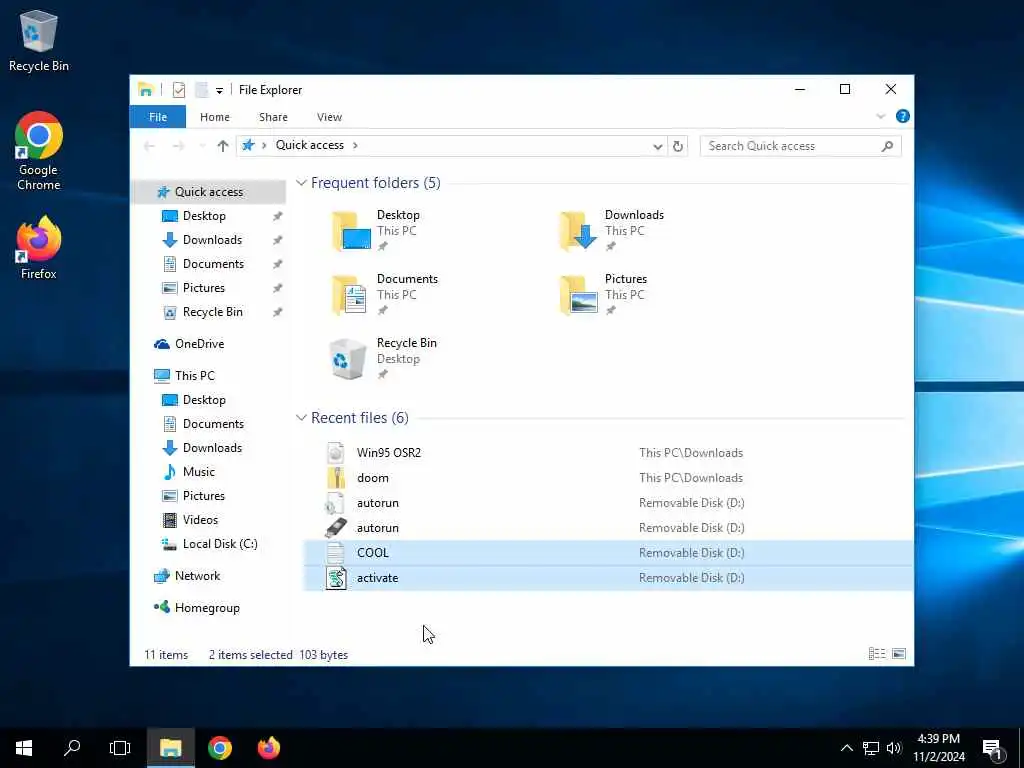Select Videos in navigation pane

coord(200,520)
